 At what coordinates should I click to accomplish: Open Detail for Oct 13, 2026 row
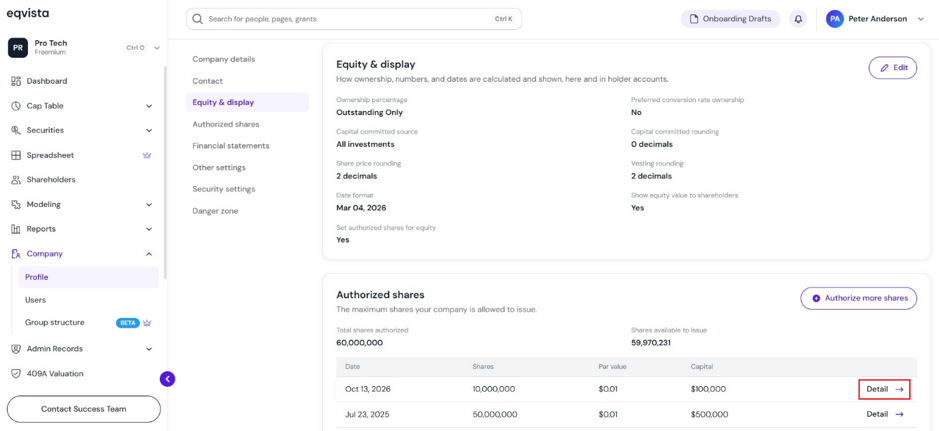click(x=885, y=389)
